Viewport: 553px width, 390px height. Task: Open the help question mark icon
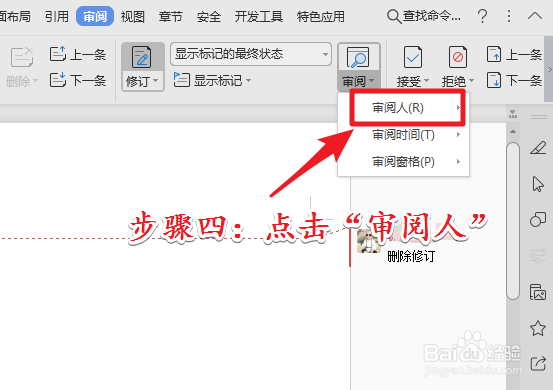482,16
